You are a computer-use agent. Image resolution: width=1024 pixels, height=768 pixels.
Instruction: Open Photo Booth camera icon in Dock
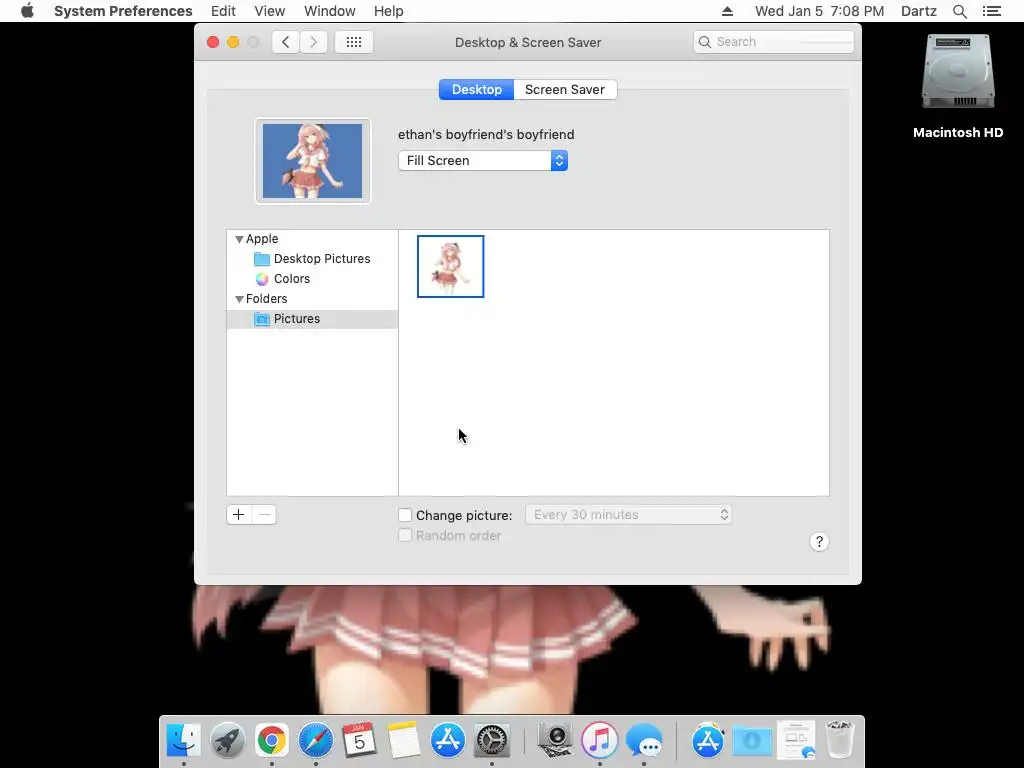pyautogui.click(x=555, y=740)
